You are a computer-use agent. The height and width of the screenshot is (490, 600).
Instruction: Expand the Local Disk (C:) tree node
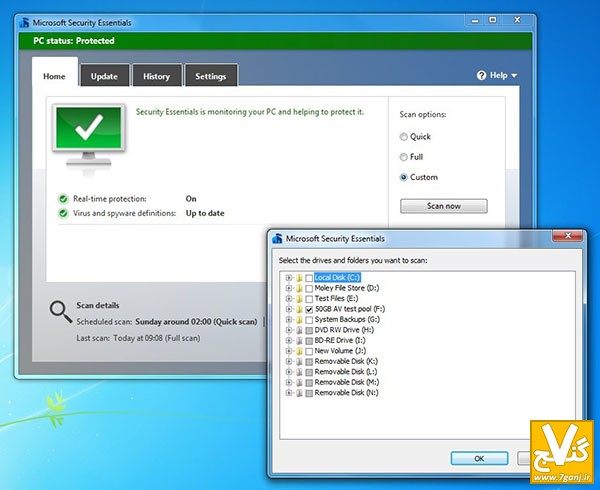288,277
